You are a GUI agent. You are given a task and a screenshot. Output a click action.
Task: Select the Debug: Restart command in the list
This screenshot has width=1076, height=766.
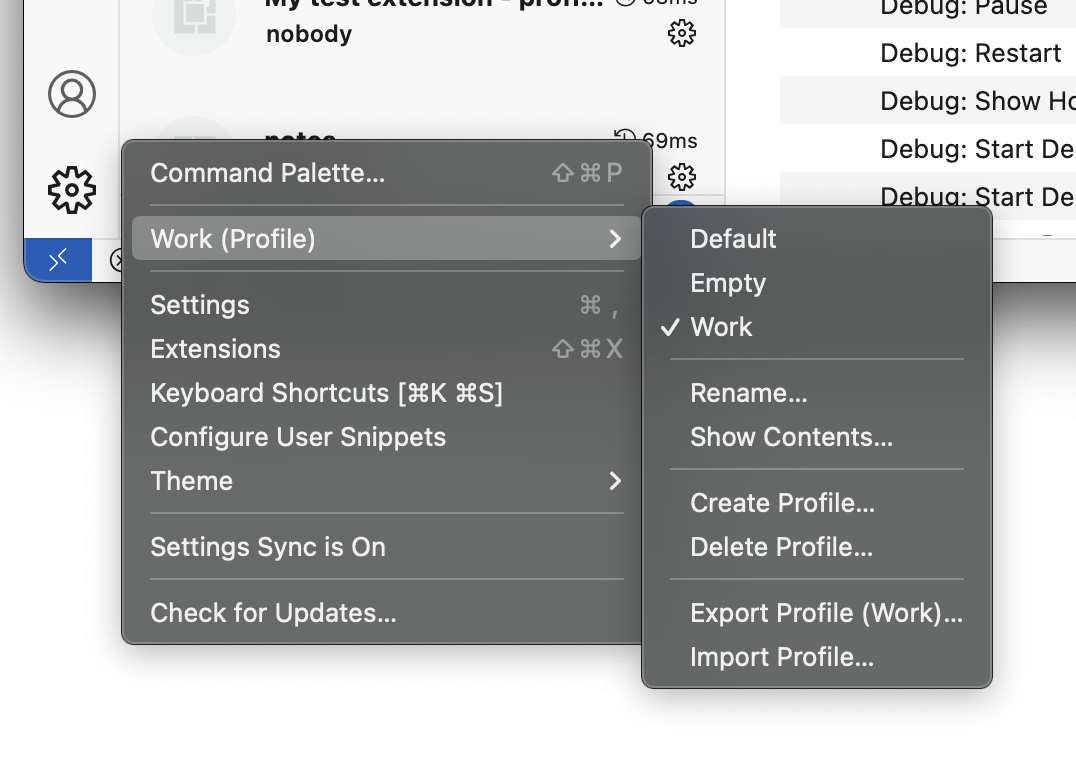tap(969, 53)
